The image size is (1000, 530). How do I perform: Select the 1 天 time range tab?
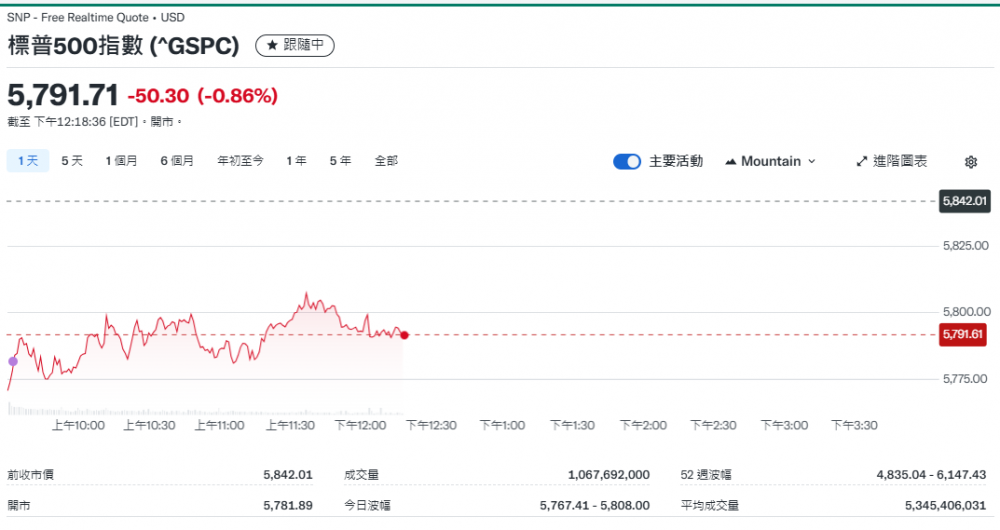27,161
